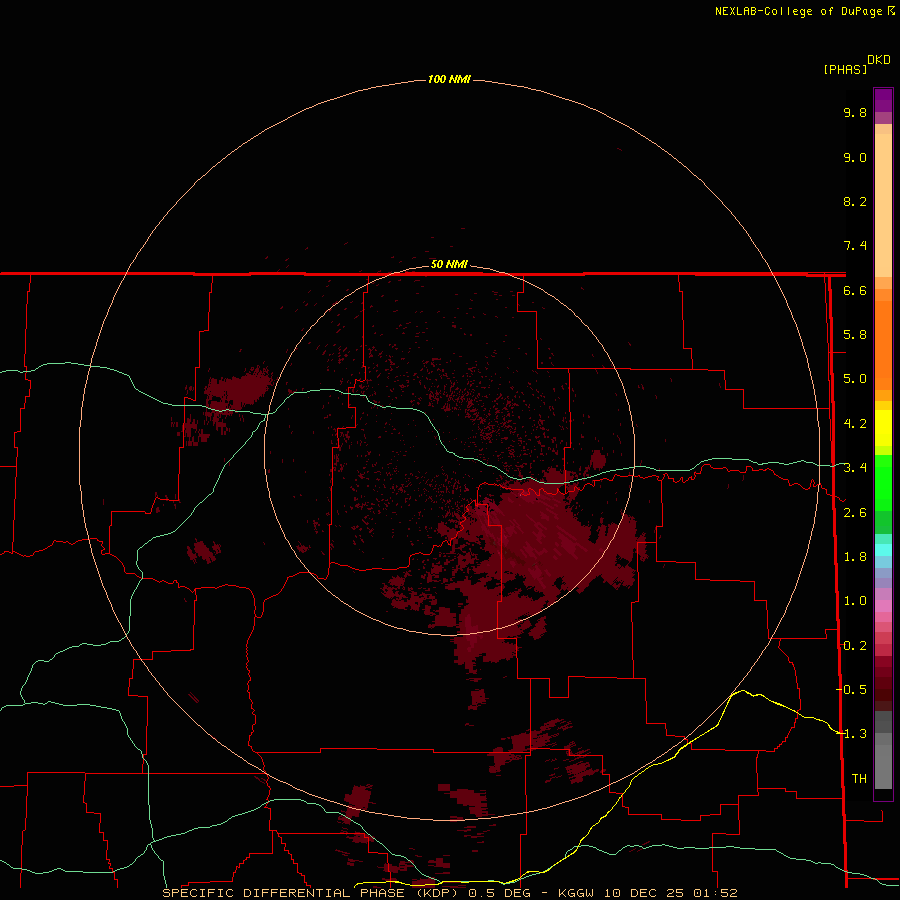
Task: Click the 9.8 value on the scale
Action: 855,112
